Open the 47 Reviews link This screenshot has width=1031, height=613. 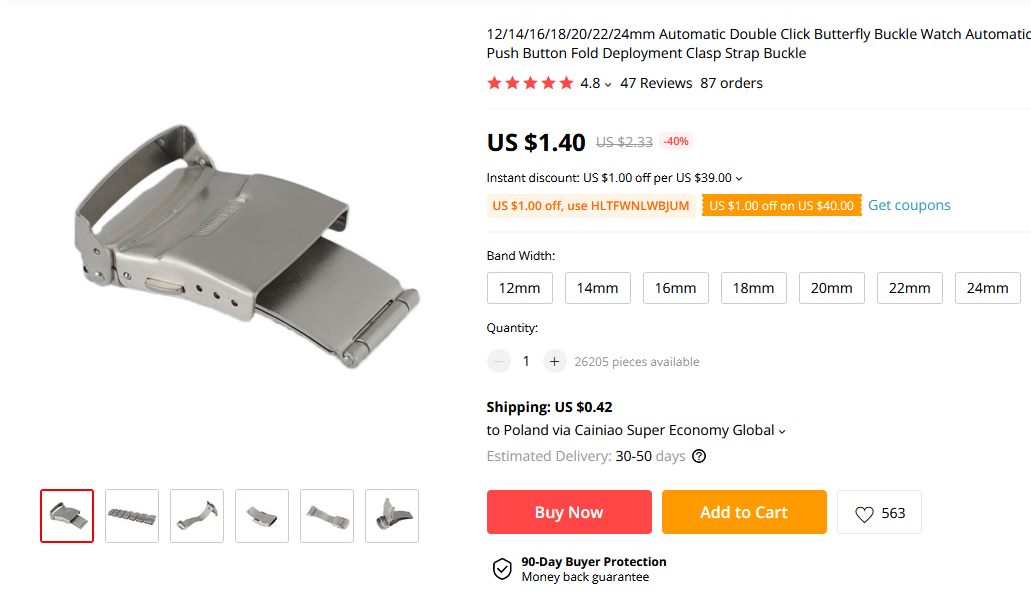point(656,83)
